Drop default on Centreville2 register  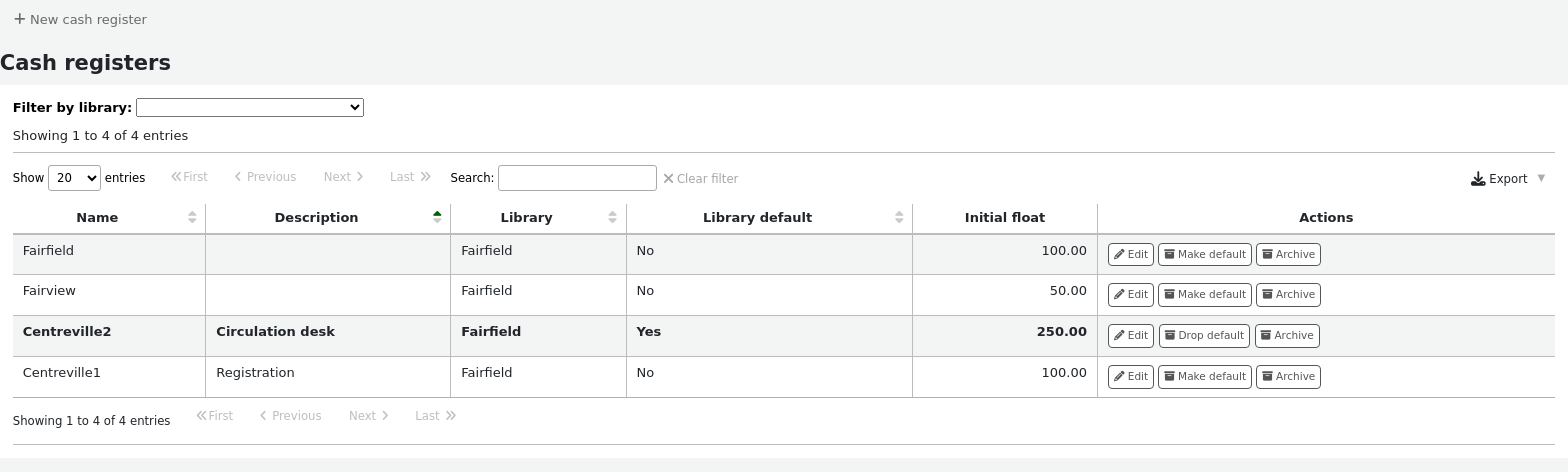1203,336
